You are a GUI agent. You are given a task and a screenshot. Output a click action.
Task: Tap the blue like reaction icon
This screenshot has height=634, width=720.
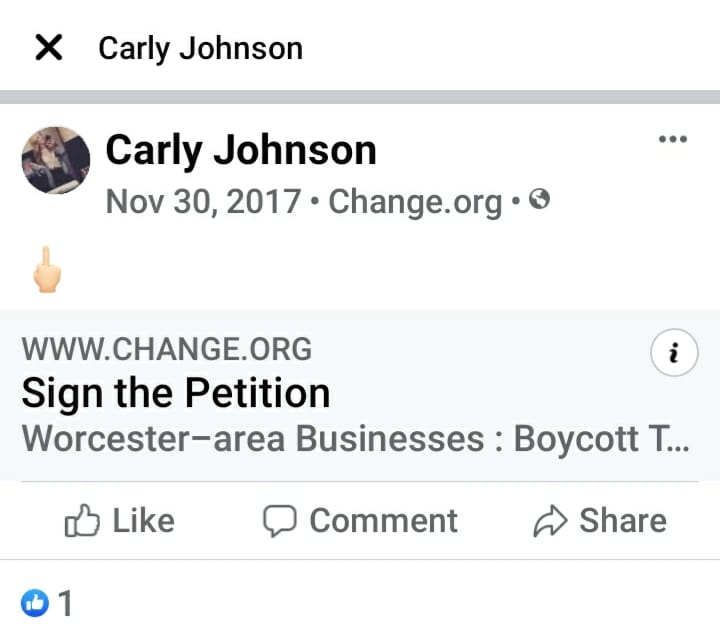(35, 602)
